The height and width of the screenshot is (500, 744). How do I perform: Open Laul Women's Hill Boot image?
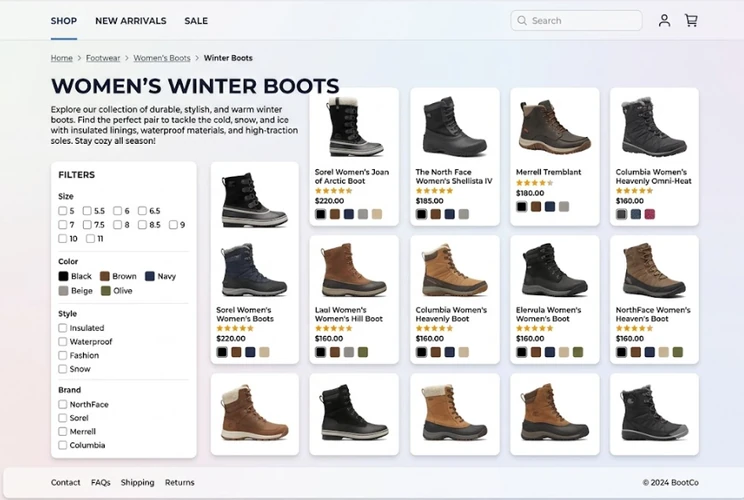point(354,269)
